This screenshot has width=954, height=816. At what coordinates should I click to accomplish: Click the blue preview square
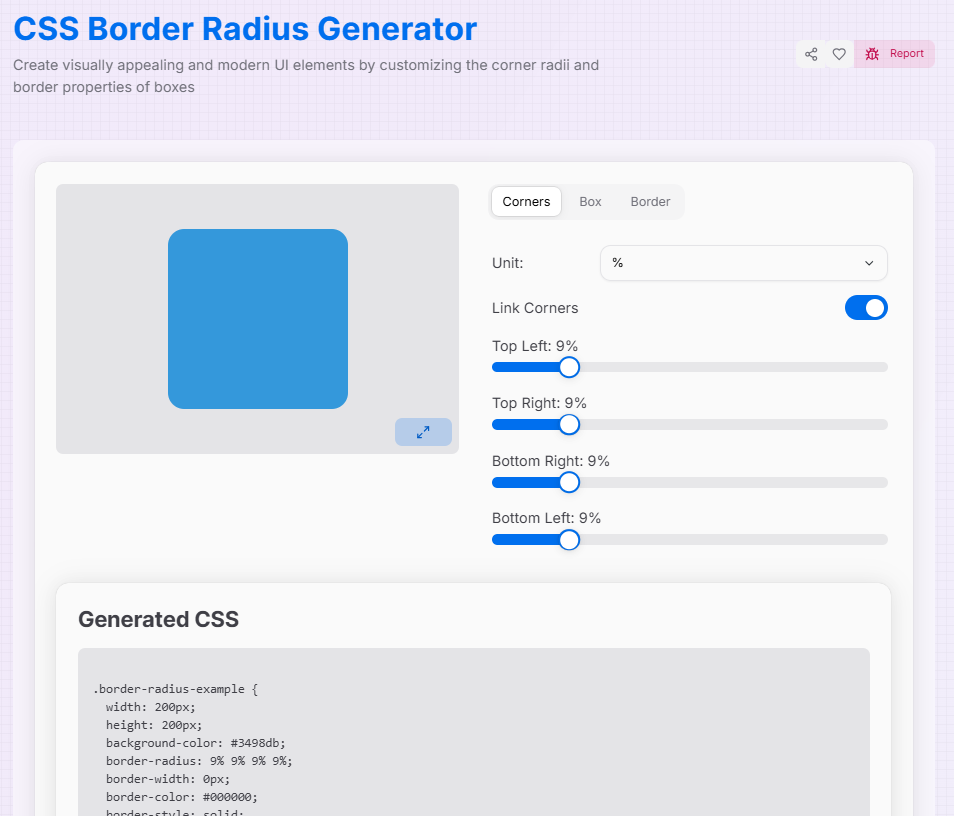(x=258, y=318)
